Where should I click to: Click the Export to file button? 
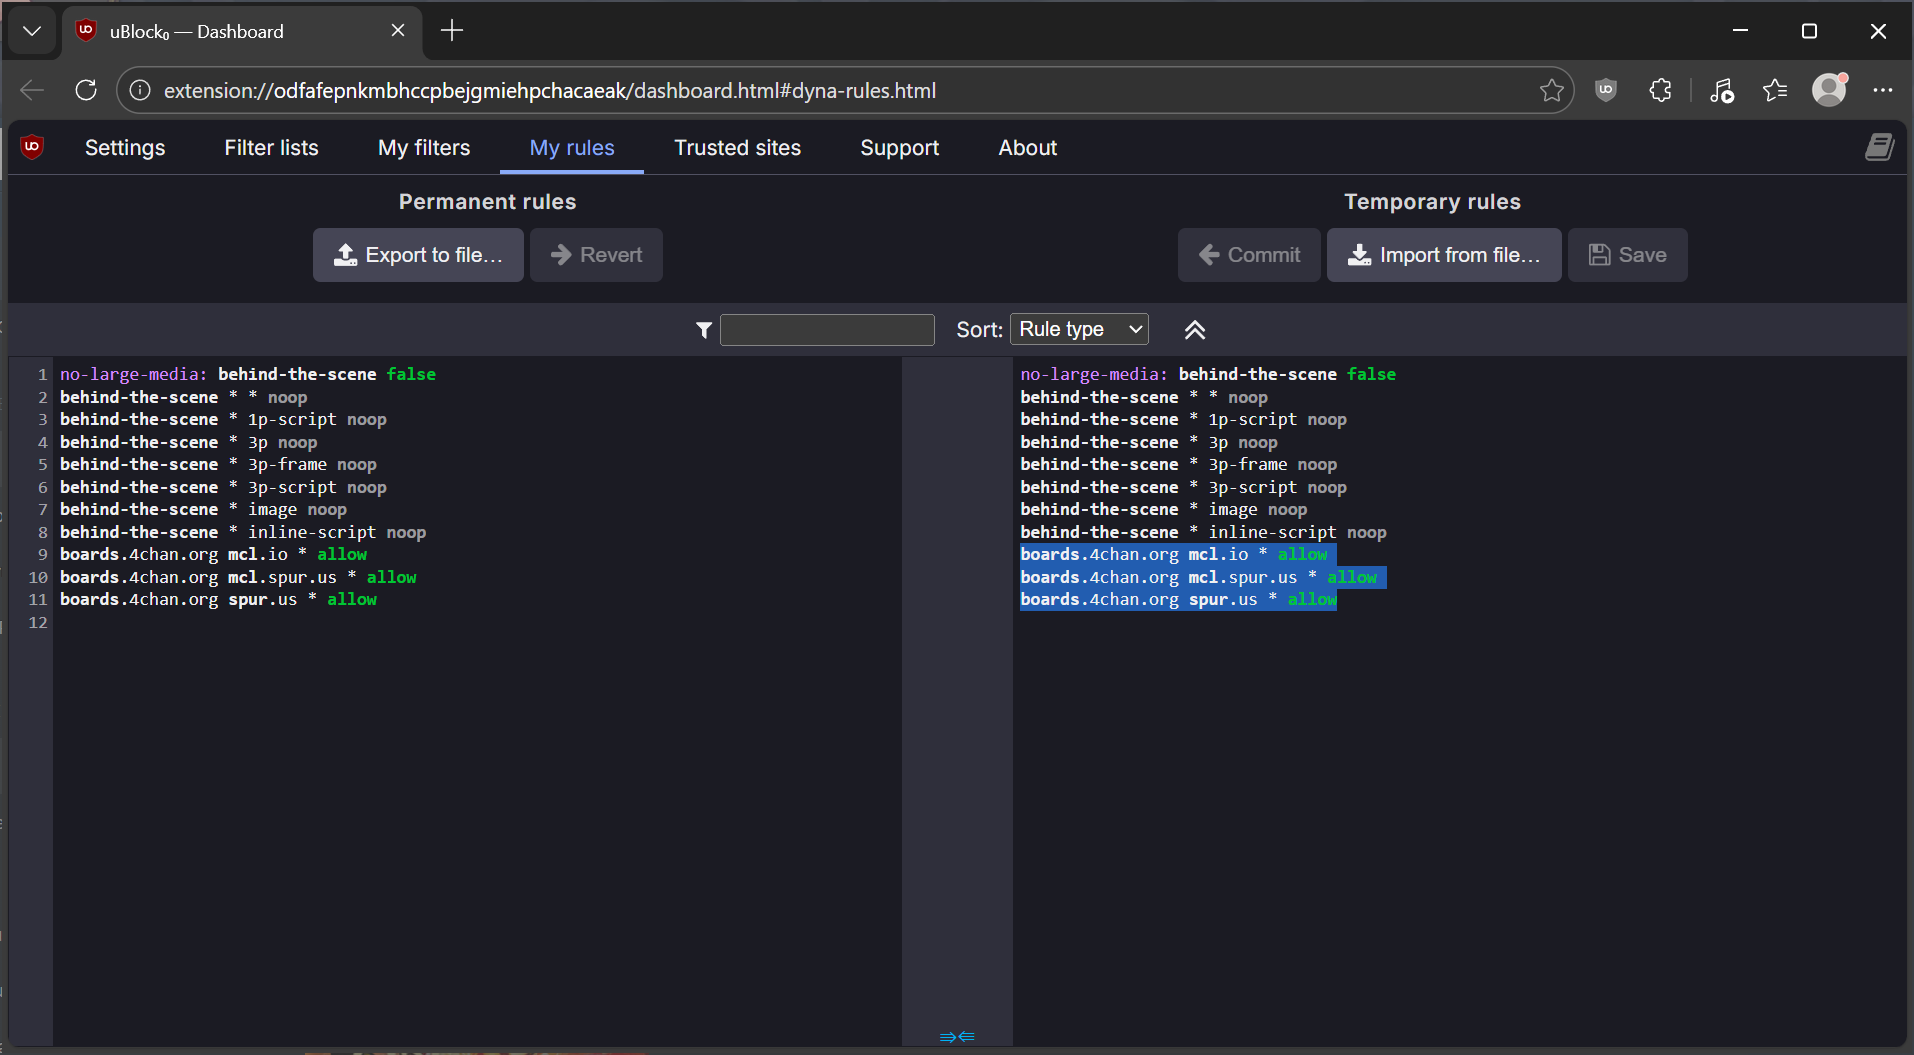[x=418, y=255]
